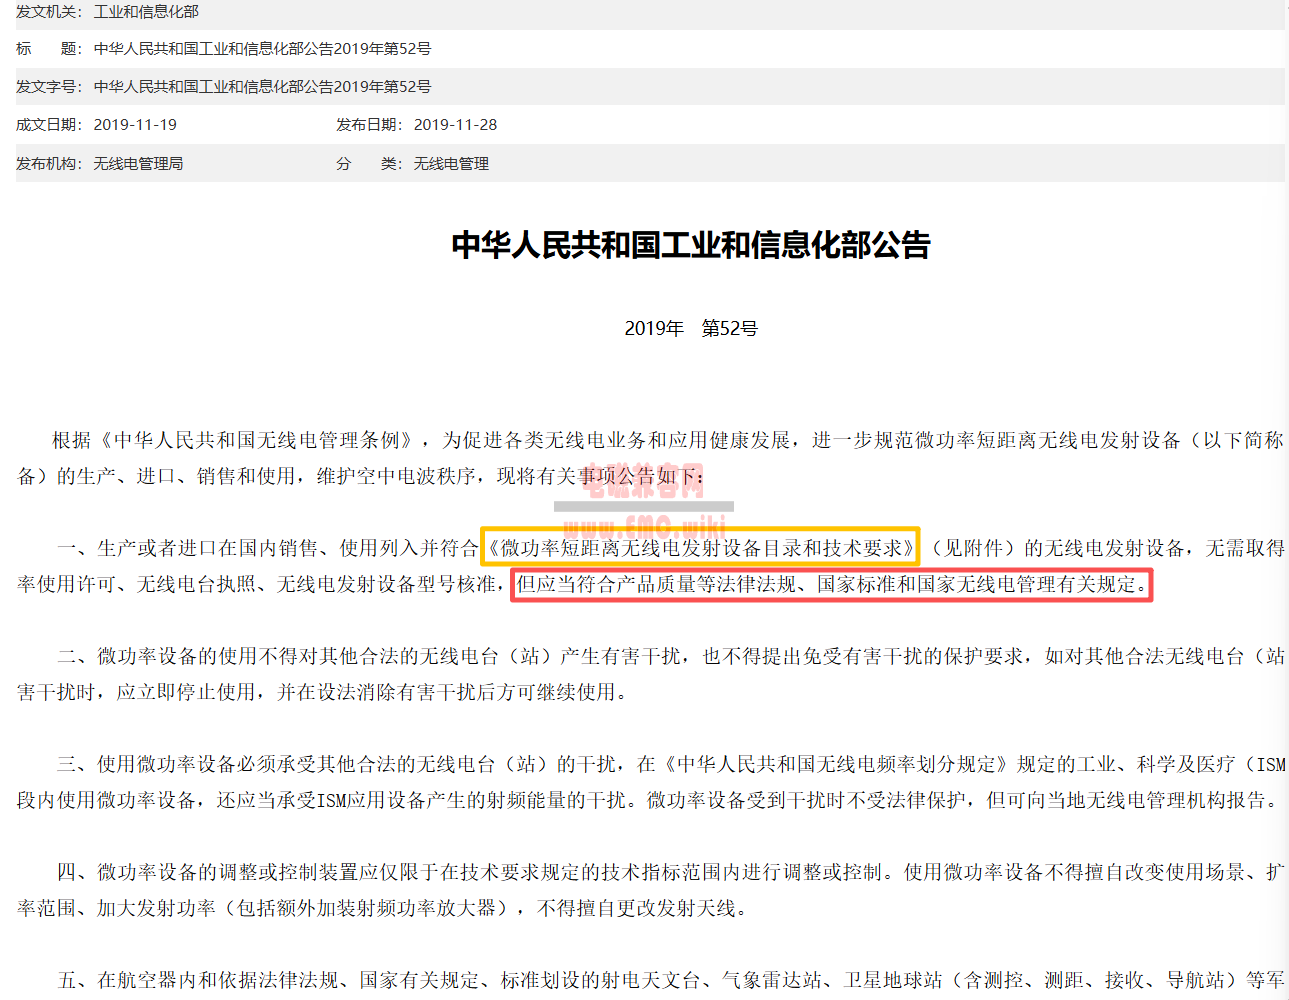Click the main heading 中华人民共和国工业和信息化部公告
The image size is (1289, 1000).
click(x=690, y=245)
